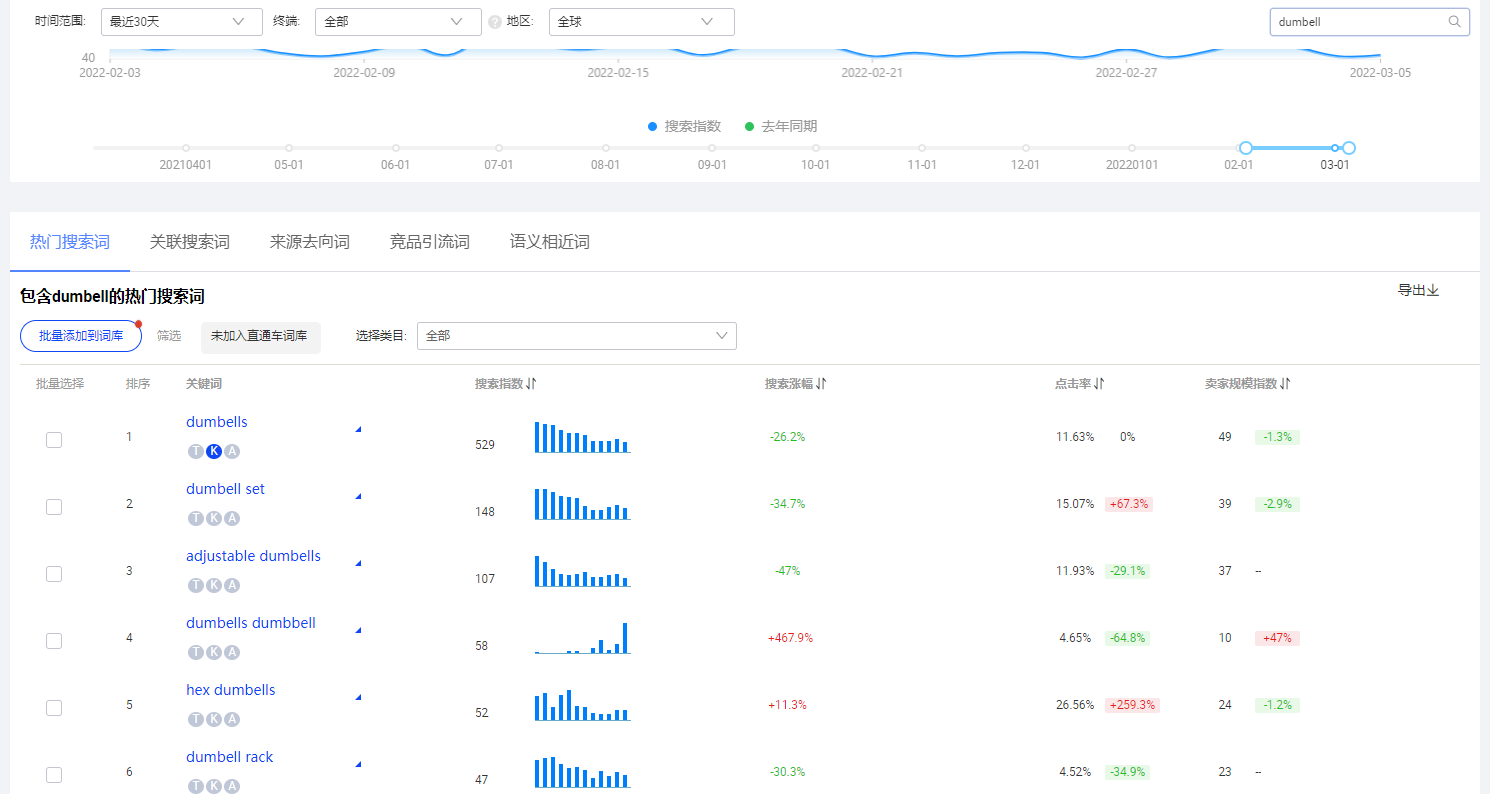
Task: Open the 时间范围 最近30天 dropdown
Action: tap(181, 21)
